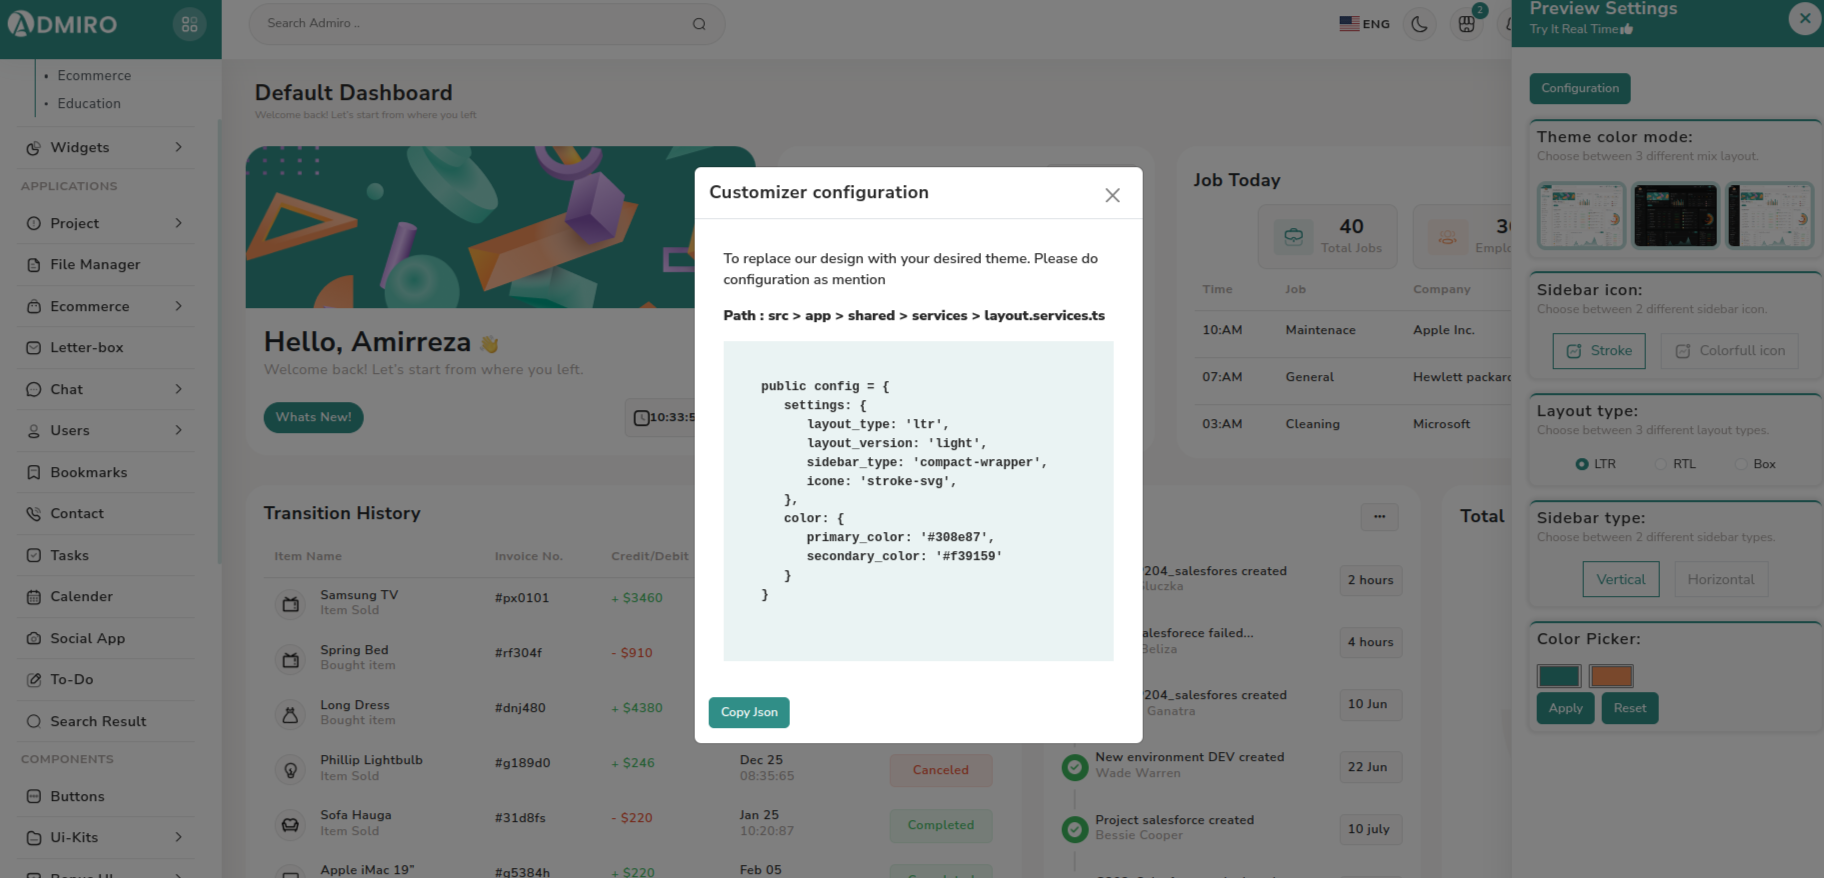Viewport: 1824px width, 878px height.
Task: Open the shopping cart icon in header
Action: [x=1466, y=24]
